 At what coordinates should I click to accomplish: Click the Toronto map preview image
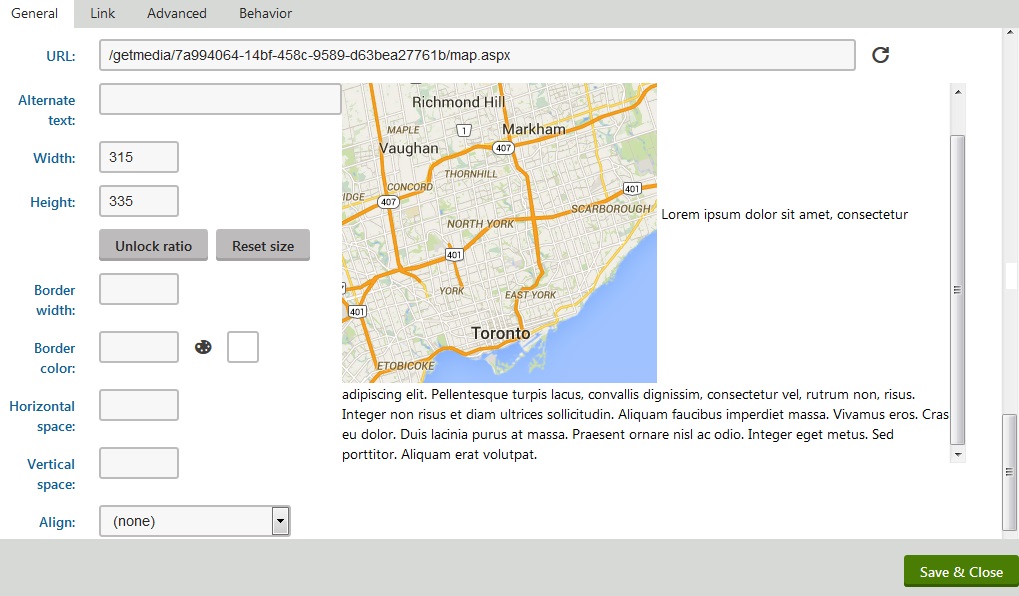(499, 233)
